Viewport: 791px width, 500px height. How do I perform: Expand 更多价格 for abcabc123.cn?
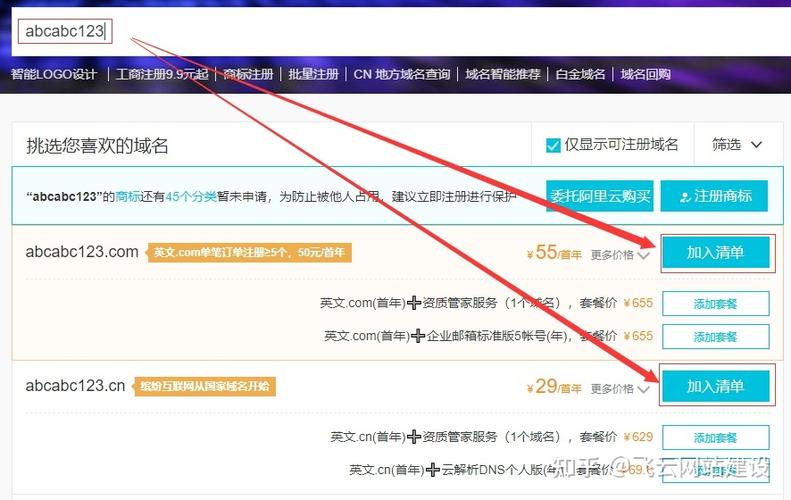[620, 388]
